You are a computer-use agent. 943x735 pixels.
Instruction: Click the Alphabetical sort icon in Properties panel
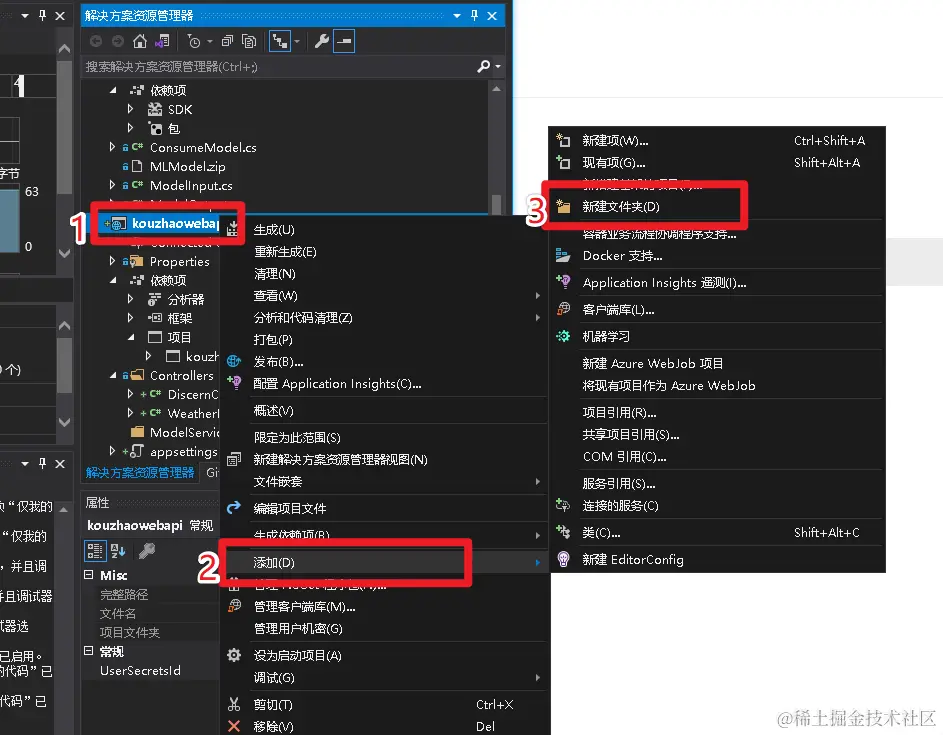point(118,550)
